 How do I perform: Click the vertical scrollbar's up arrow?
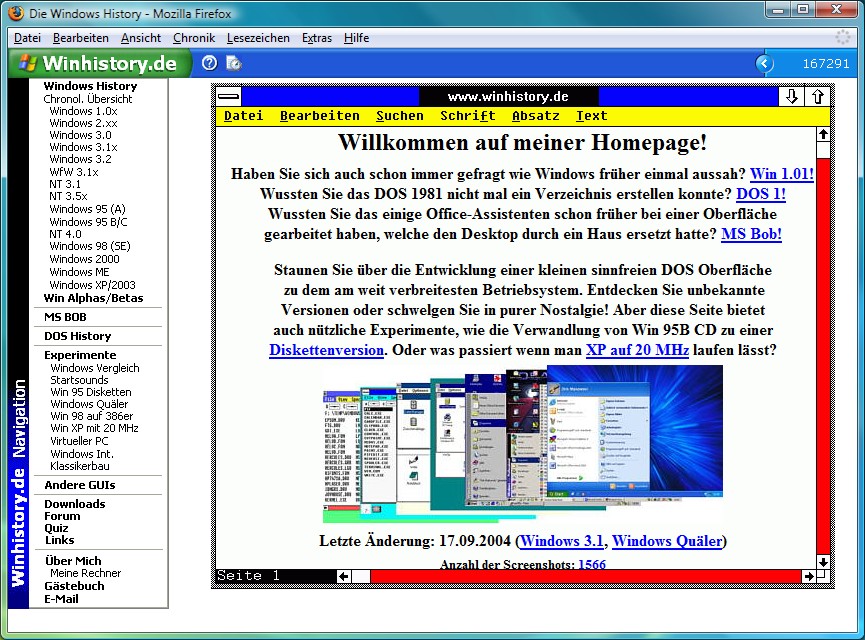823,134
